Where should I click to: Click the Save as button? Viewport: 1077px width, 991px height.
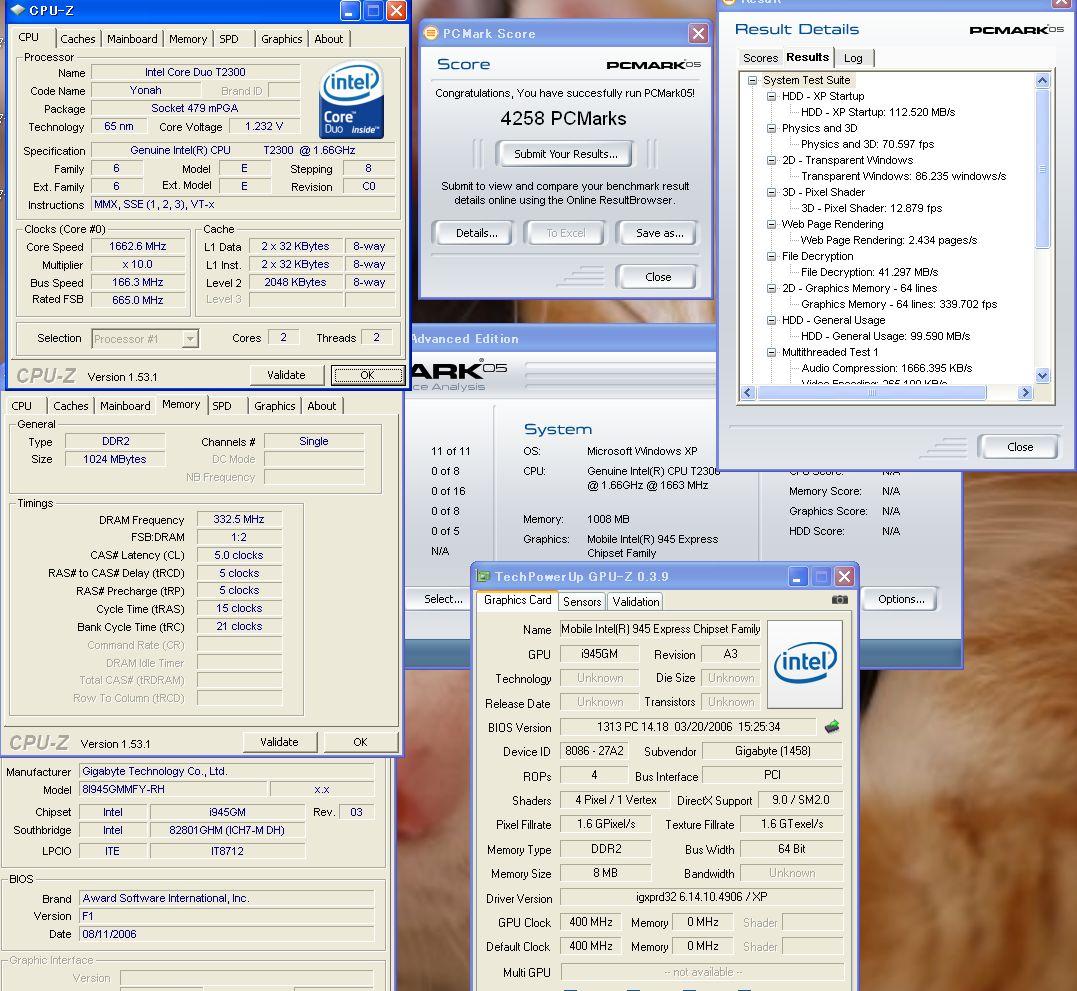pos(659,233)
